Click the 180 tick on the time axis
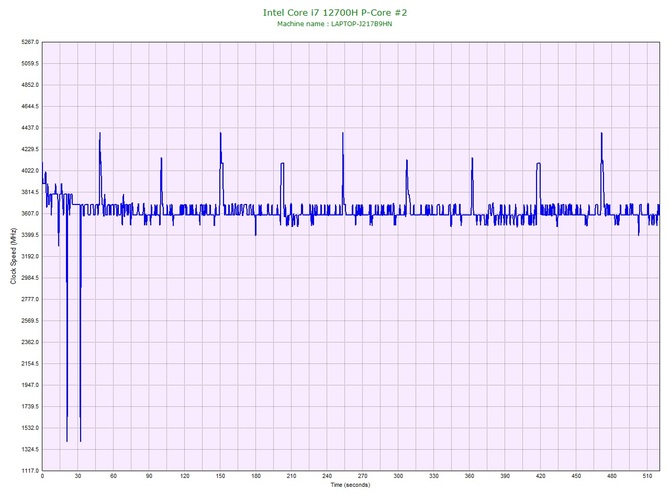 256,476
